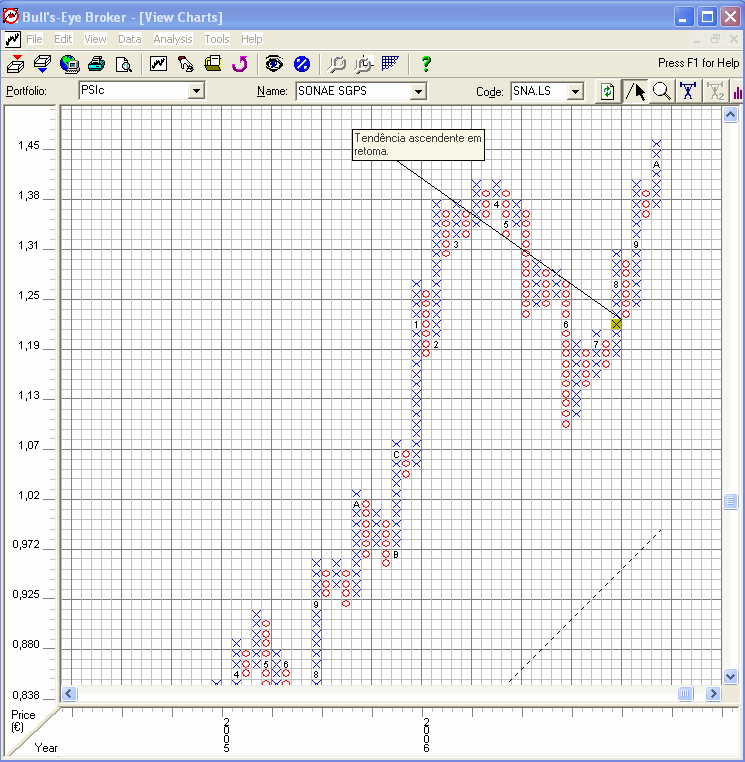Expand the Portfolio PSIc dropdown

tap(196, 90)
